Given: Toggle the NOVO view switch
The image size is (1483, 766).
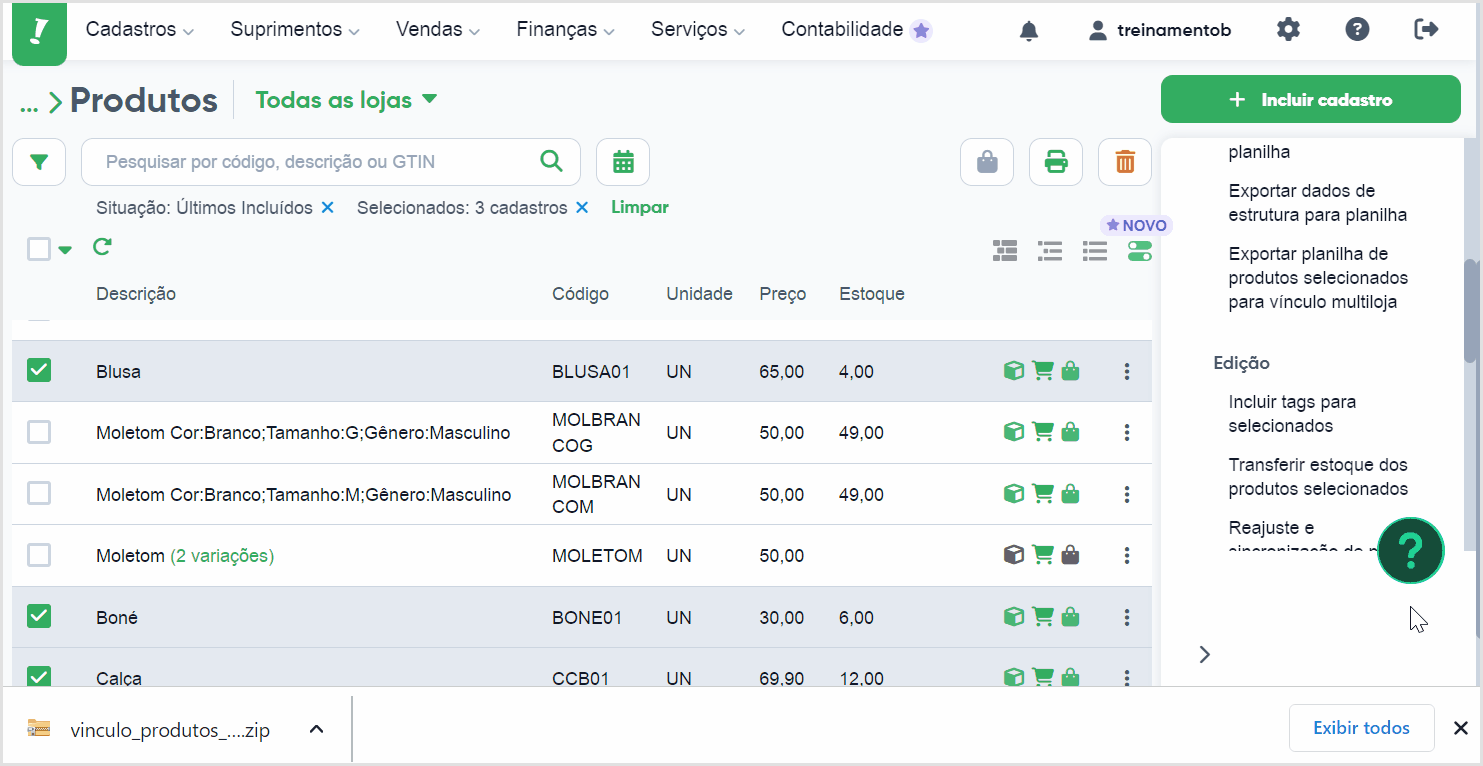Looking at the screenshot, I should 1139,250.
